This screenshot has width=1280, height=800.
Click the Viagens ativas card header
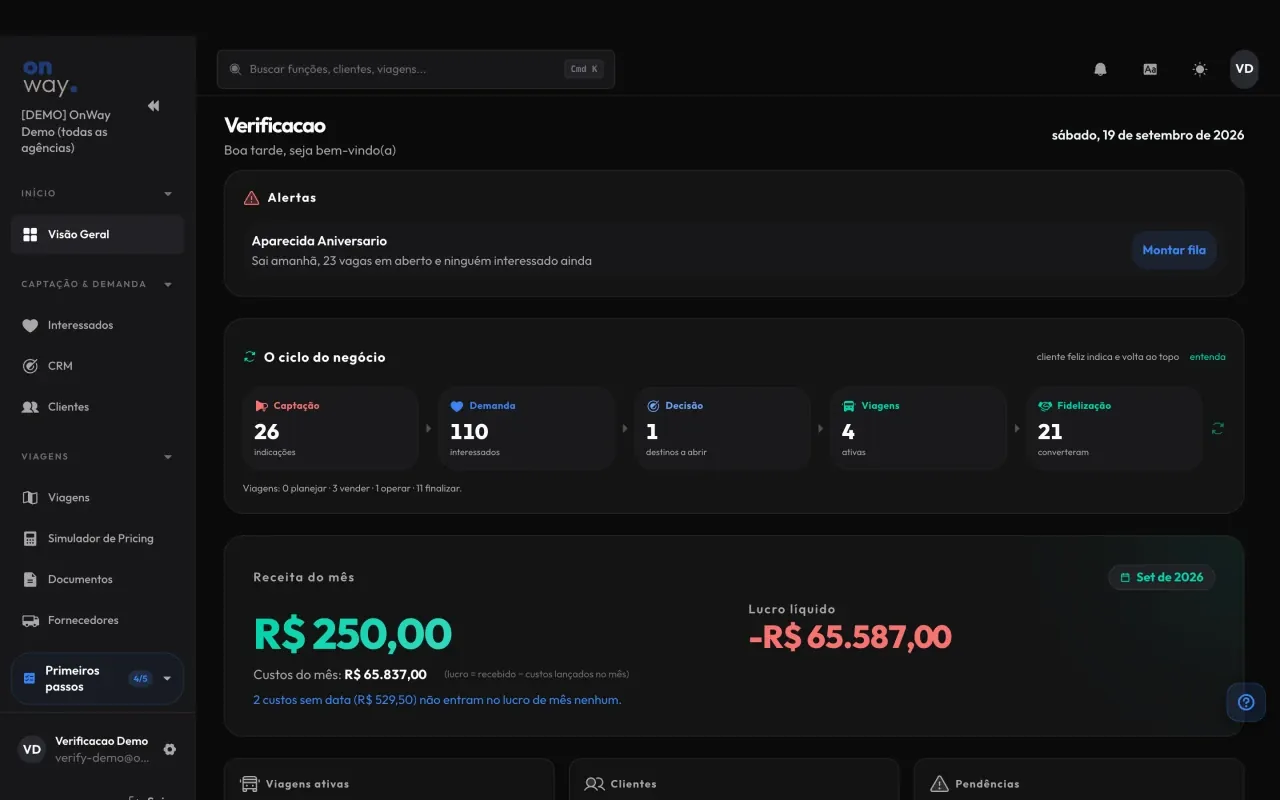(x=295, y=784)
